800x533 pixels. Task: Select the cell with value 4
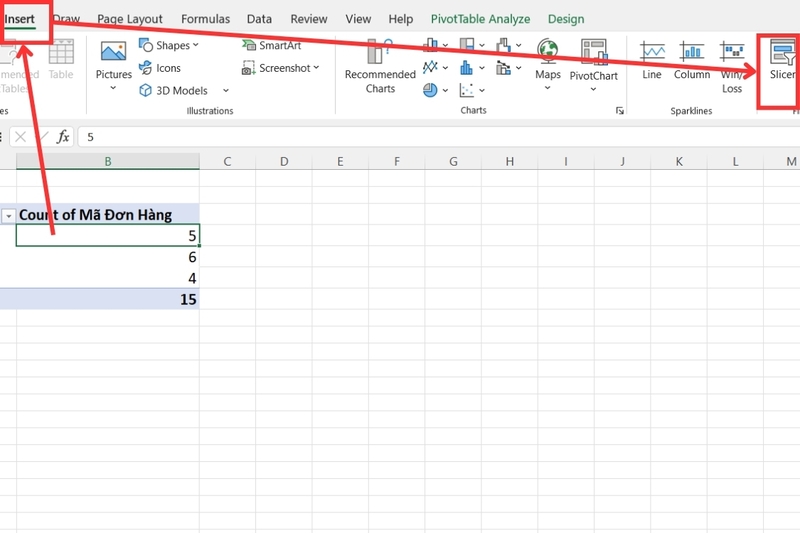pyautogui.click(x=108, y=278)
